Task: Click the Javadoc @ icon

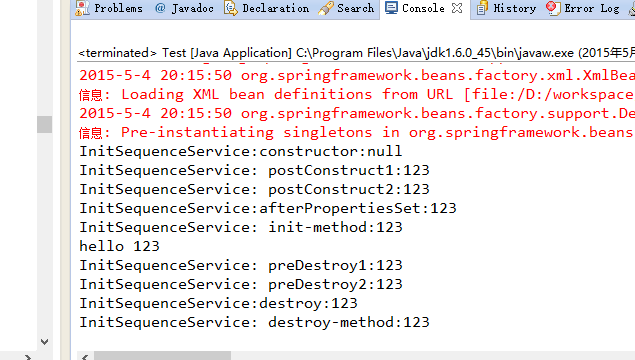Action: [160, 8]
